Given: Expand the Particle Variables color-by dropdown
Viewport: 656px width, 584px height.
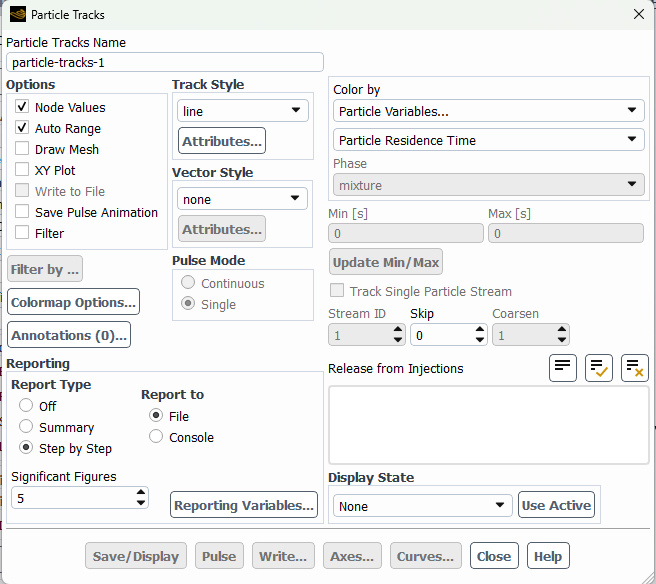Looking at the screenshot, I should coord(489,111).
